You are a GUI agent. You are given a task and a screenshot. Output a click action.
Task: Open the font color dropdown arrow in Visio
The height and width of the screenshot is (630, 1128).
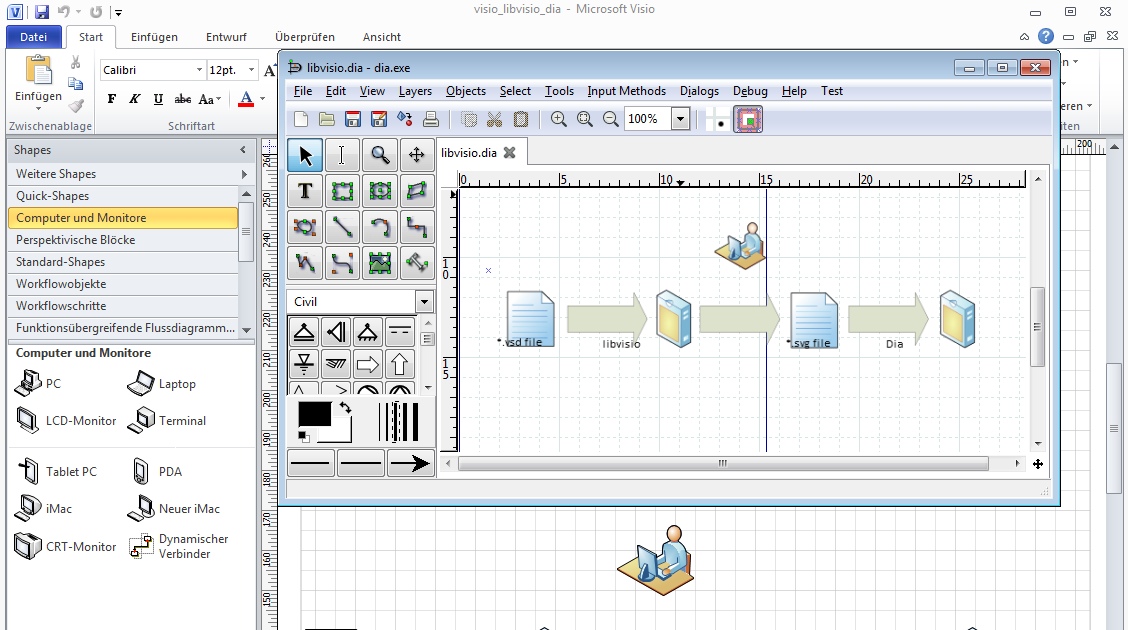[263, 99]
